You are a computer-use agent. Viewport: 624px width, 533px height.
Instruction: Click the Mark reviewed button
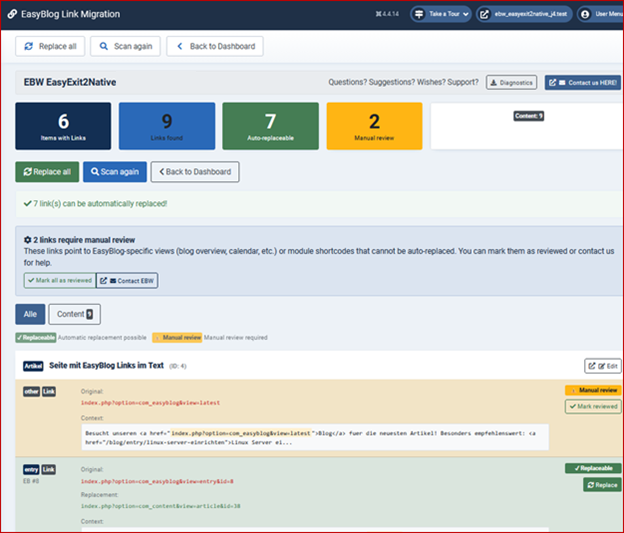[593, 406]
